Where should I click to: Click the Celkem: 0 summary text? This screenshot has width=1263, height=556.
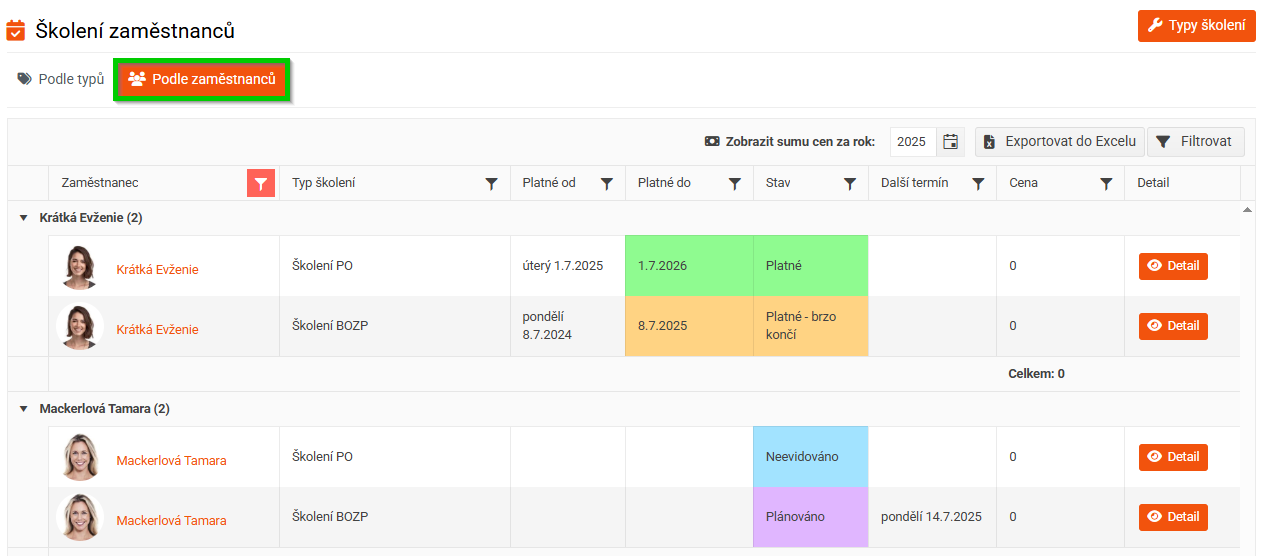point(1036,374)
